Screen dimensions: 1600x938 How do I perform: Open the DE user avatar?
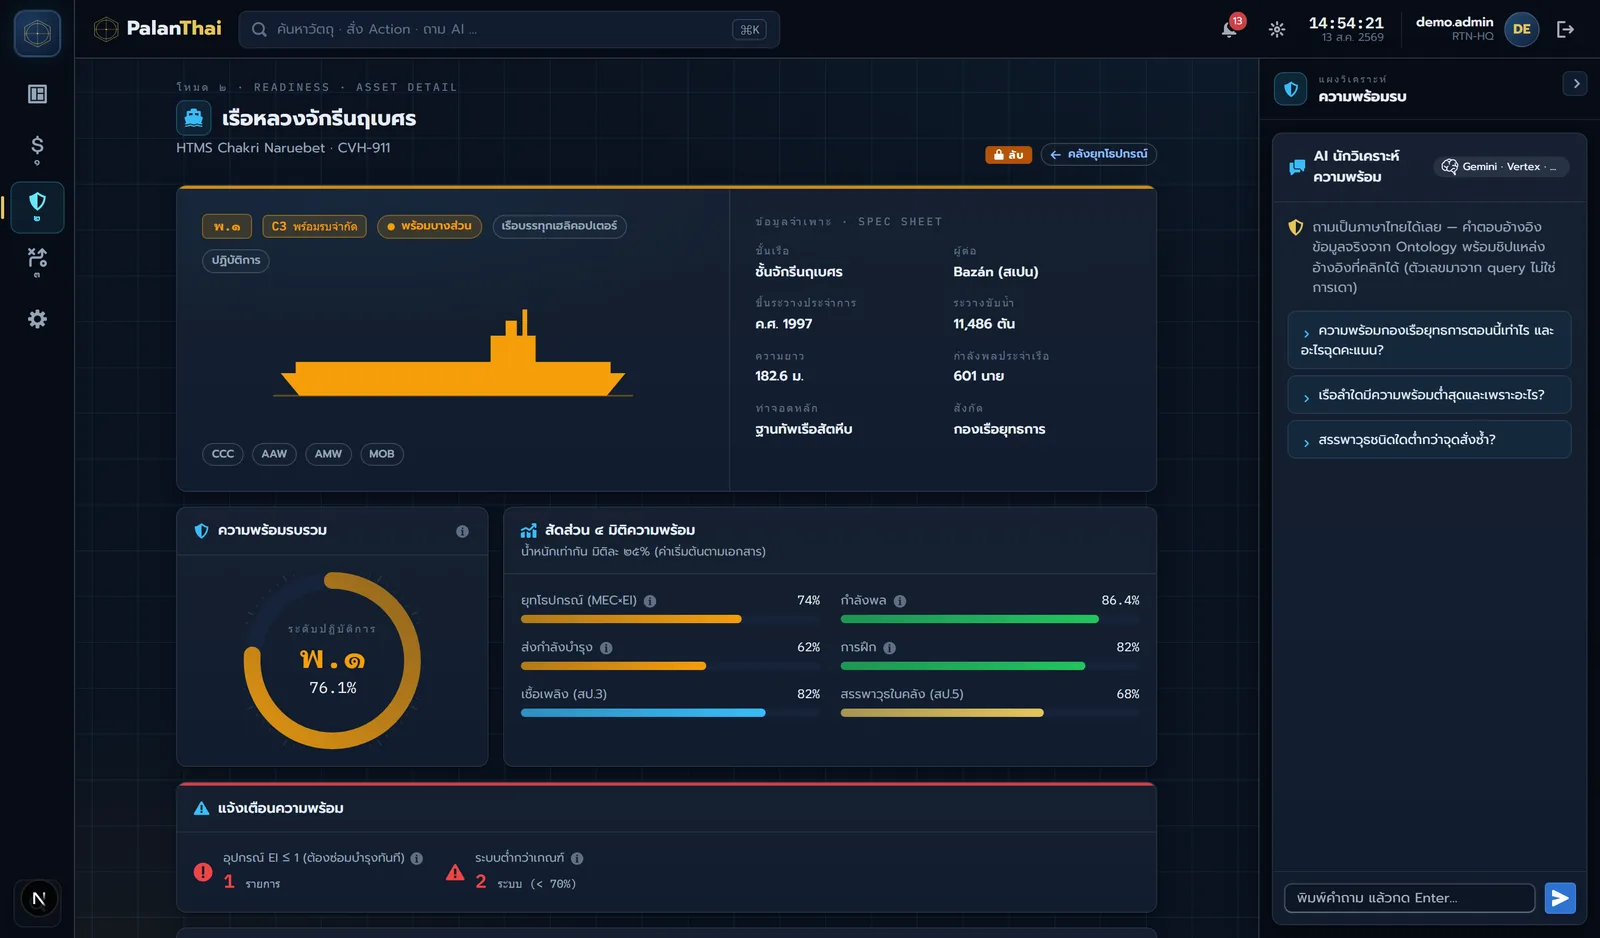(1521, 29)
